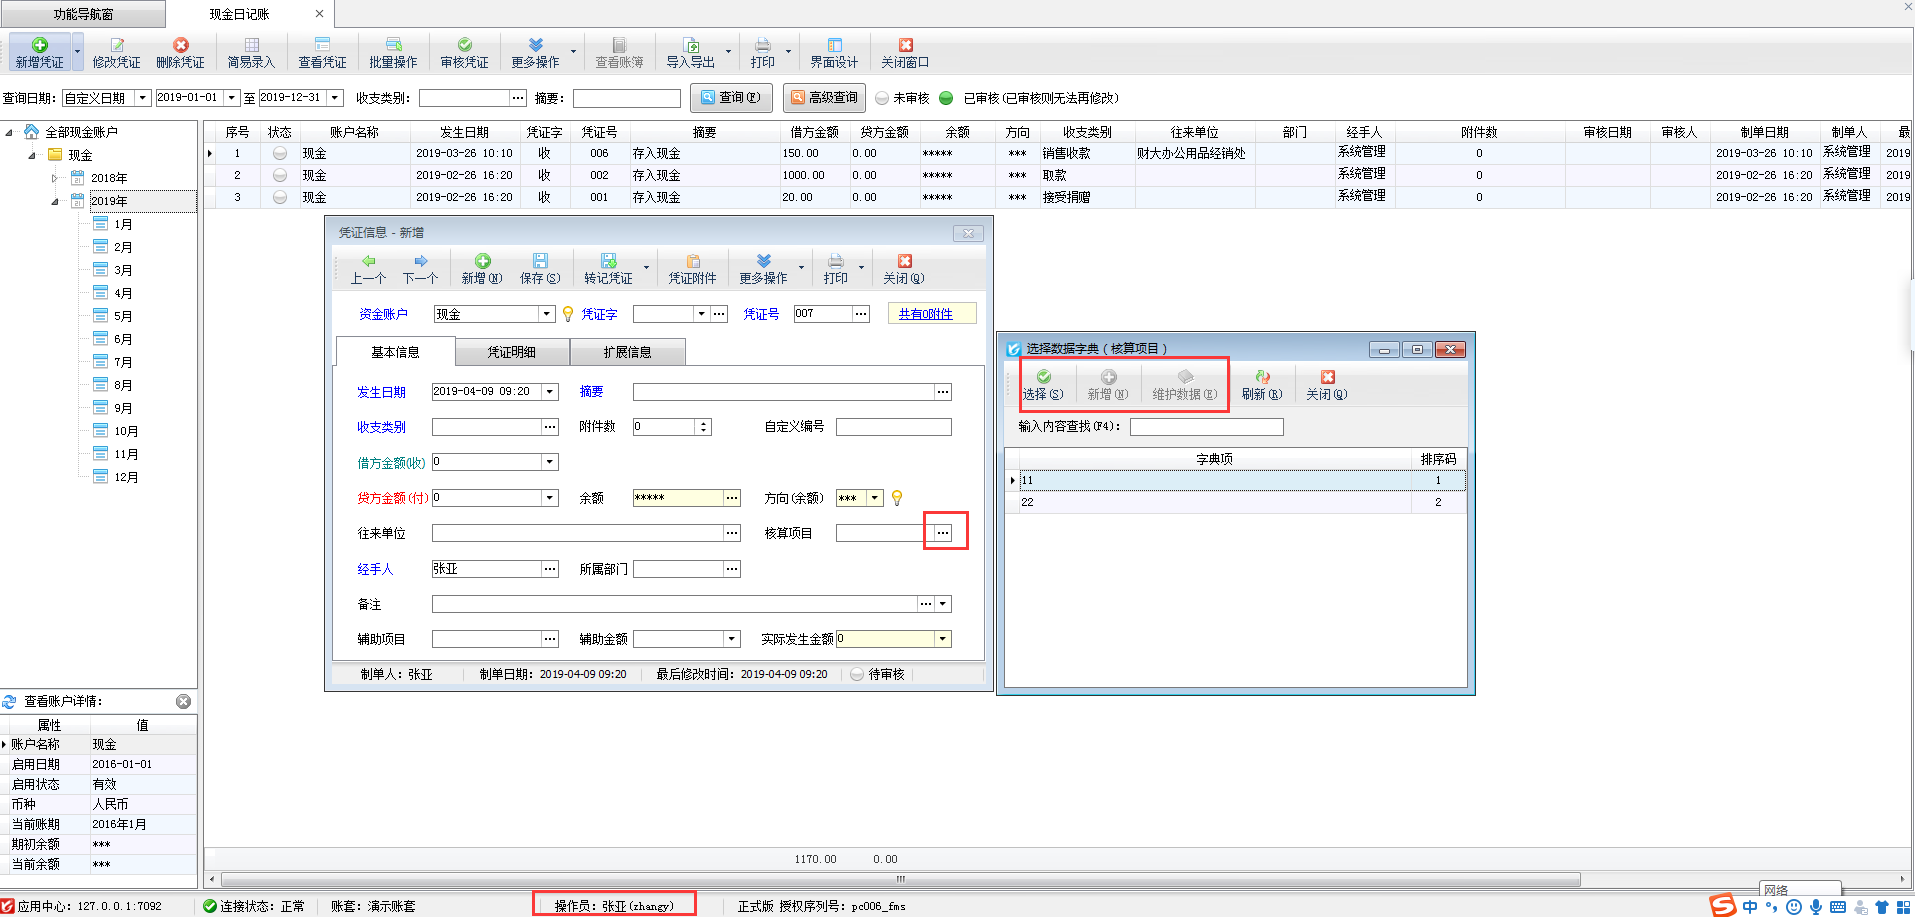
Task: Click the 查询(F) button
Action: (x=731, y=97)
